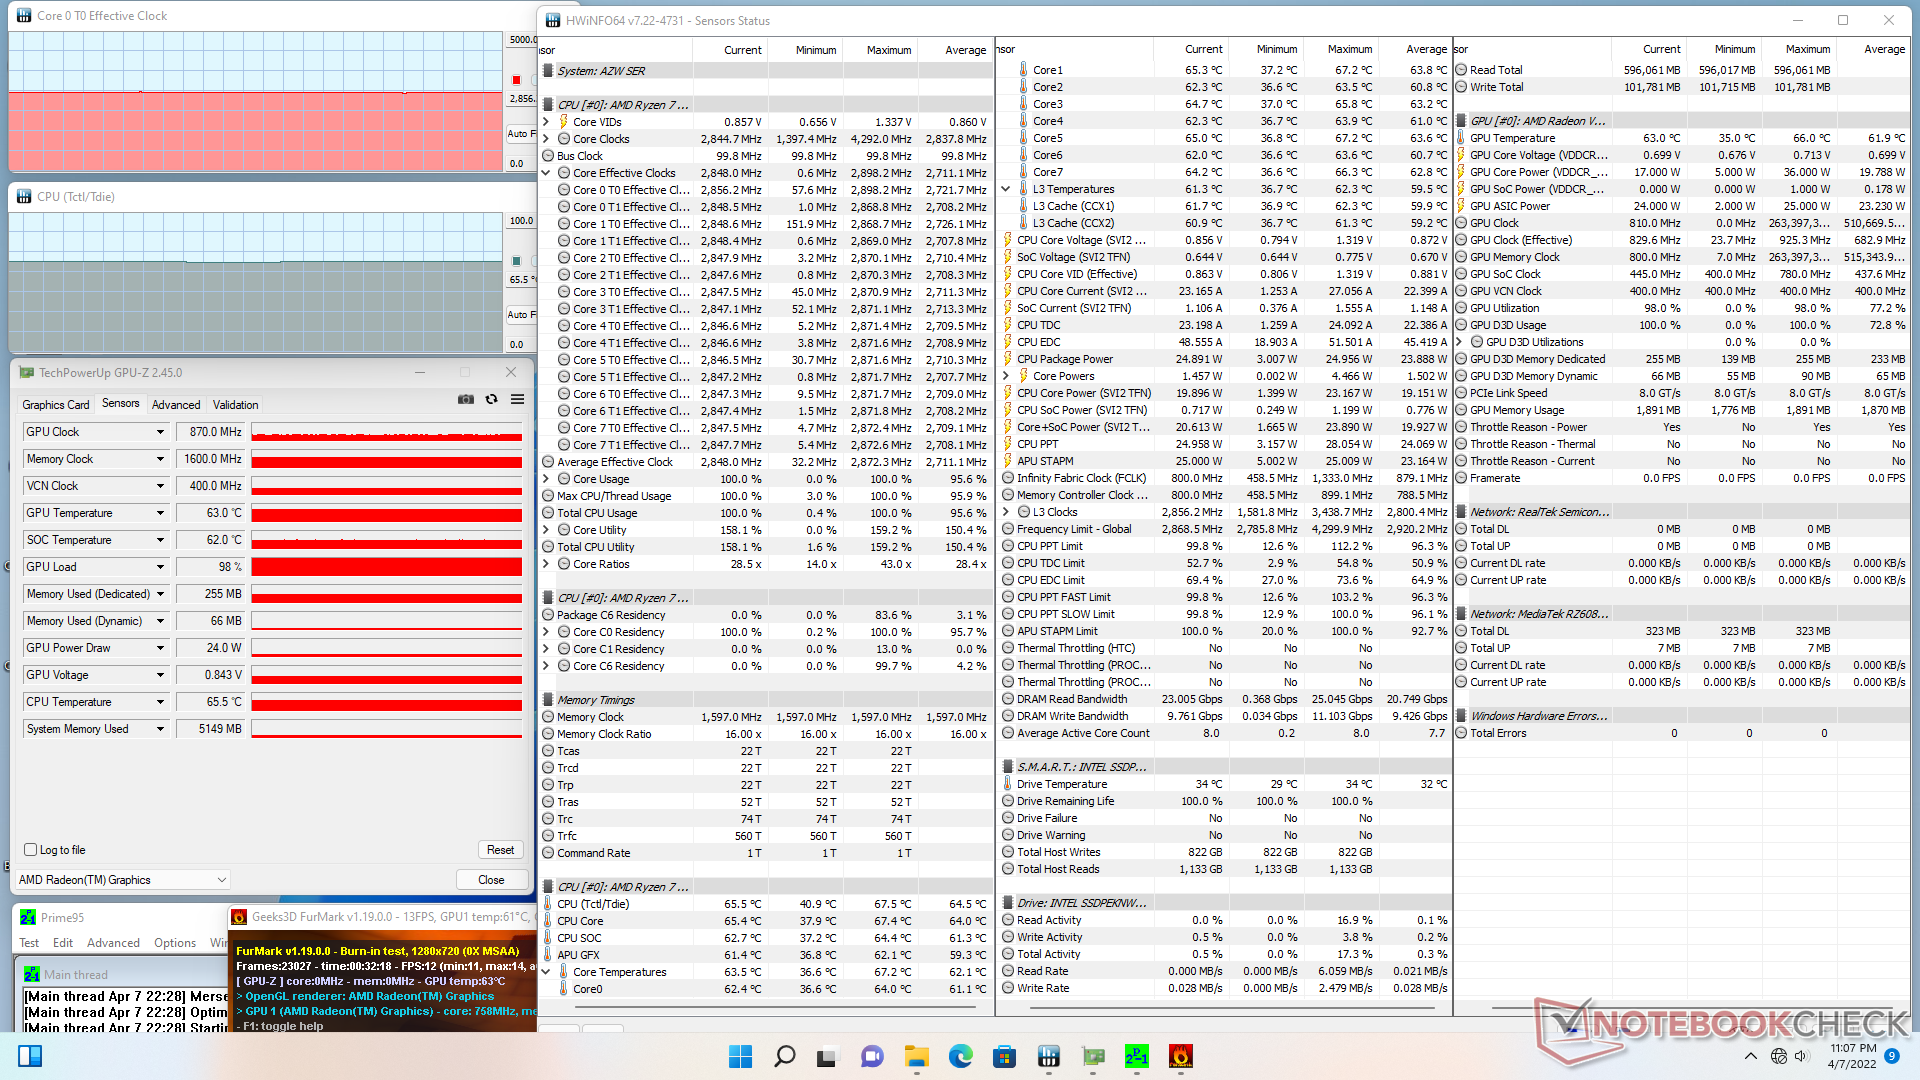Switch to GPU-Z taskbar icon
This screenshot has width=1920, height=1080.
(1093, 1056)
